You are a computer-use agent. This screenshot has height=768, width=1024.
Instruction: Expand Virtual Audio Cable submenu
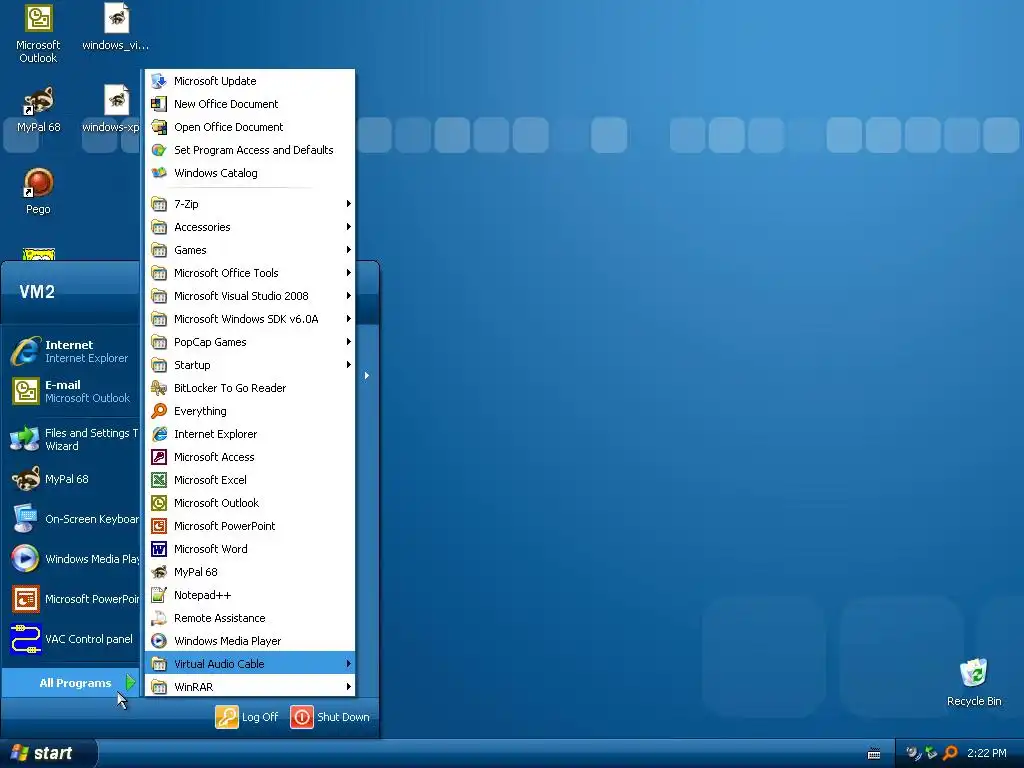(249, 664)
